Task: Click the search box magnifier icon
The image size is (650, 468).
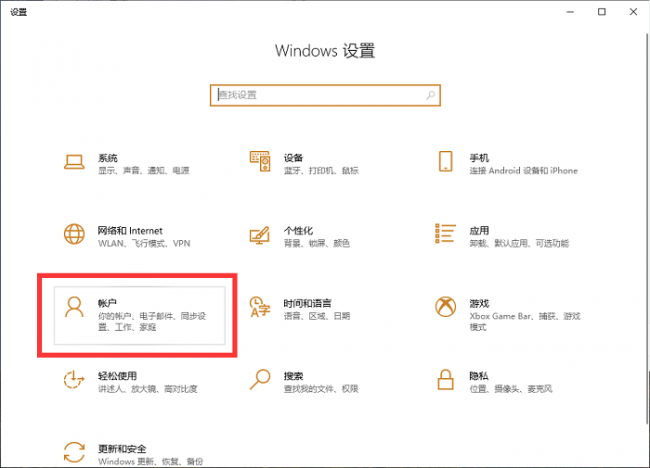Action: 431,95
